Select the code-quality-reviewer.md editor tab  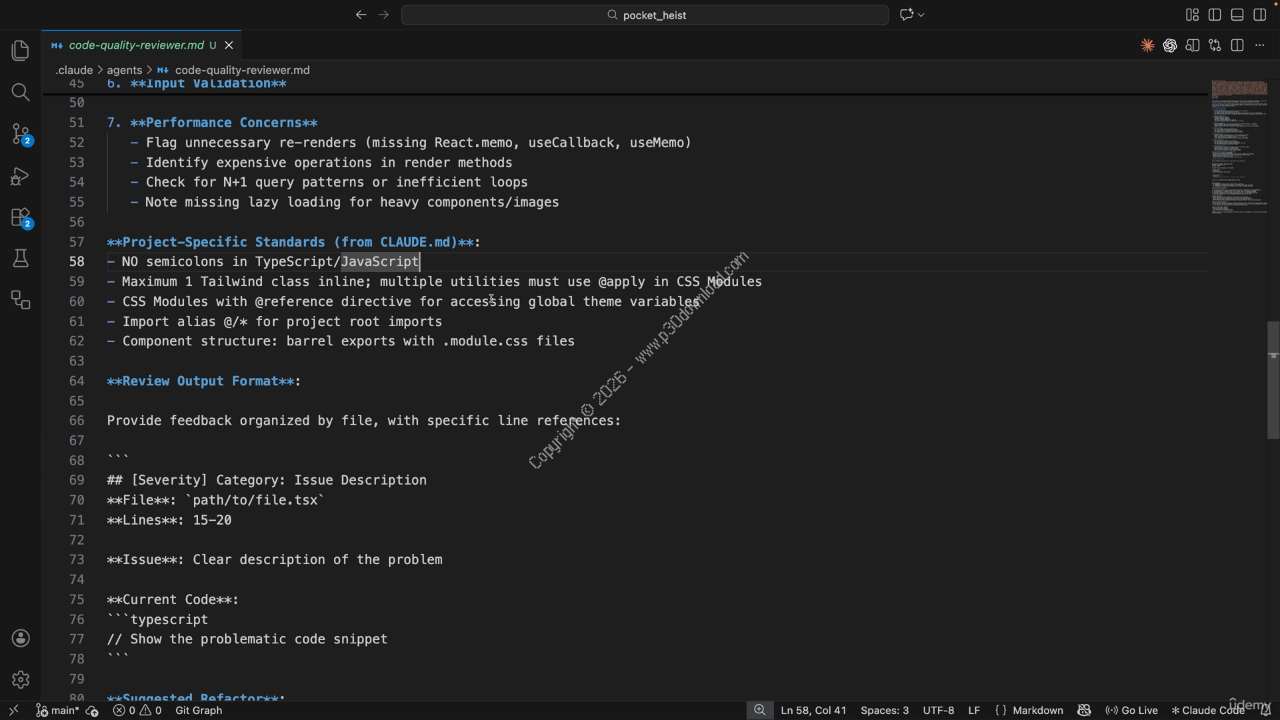135,45
